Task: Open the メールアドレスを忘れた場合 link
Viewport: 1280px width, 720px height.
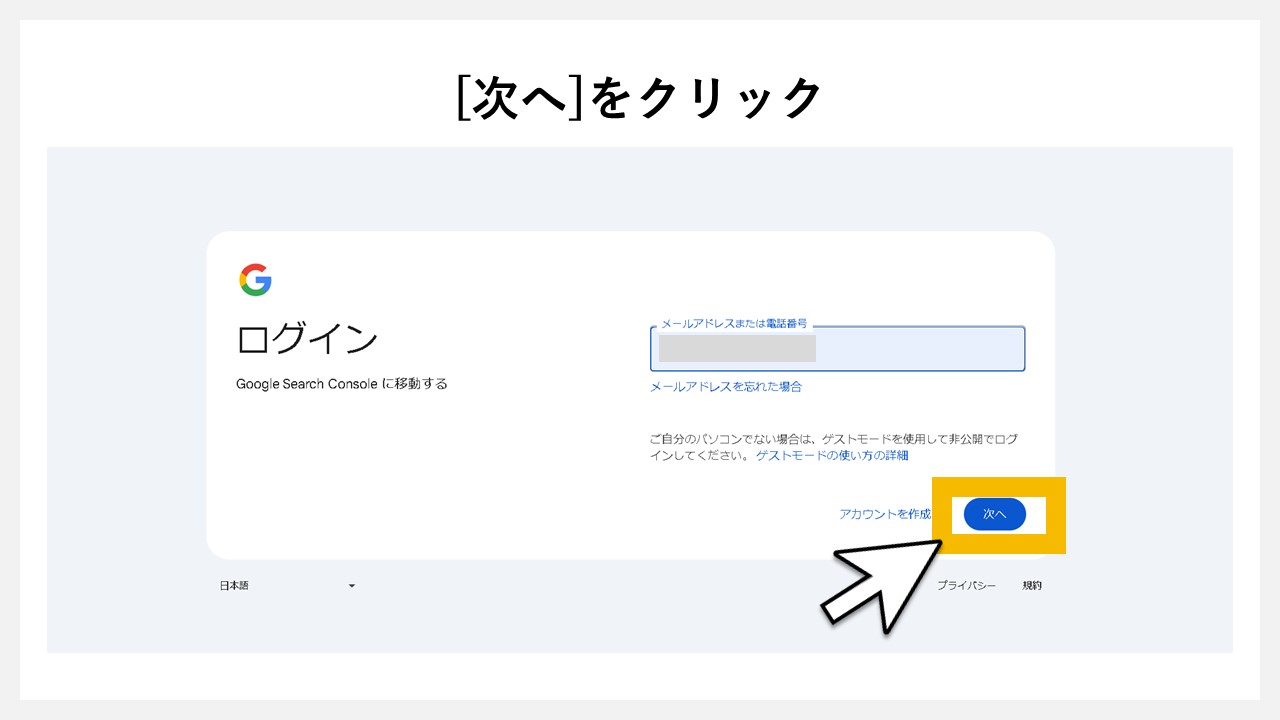Action: [725, 387]
